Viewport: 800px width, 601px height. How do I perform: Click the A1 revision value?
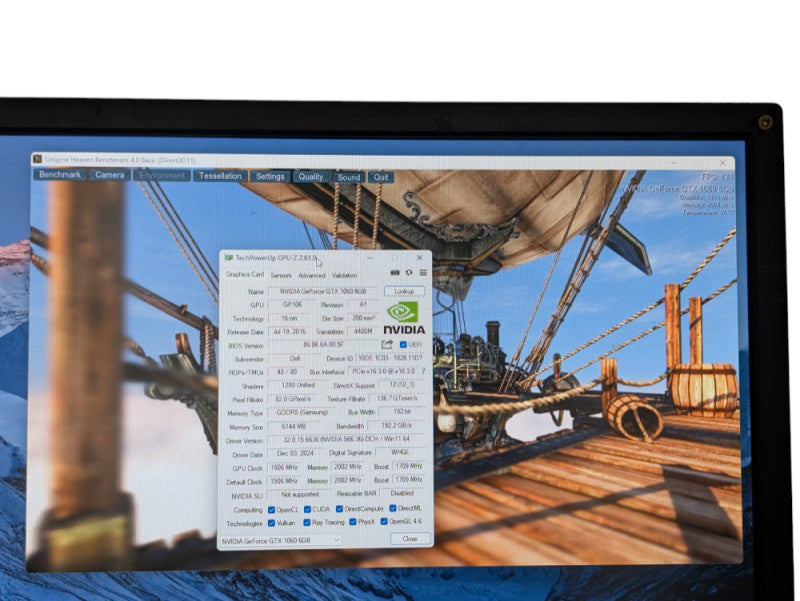(363, 304)
